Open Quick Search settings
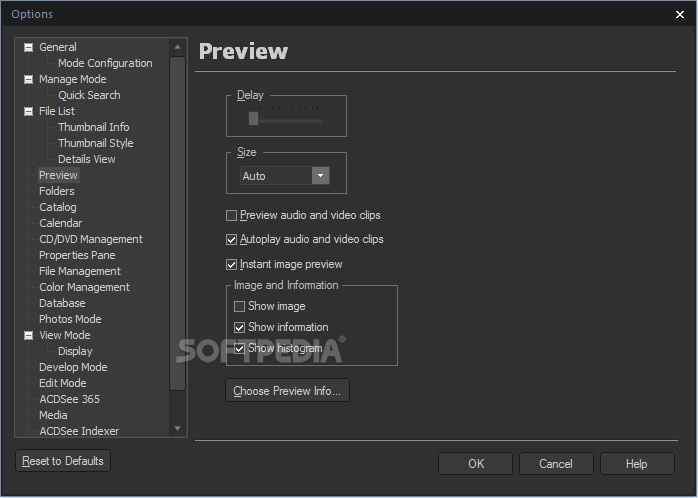Image resolution: width=698 pixels, height=498 pixels. point(89,95)
